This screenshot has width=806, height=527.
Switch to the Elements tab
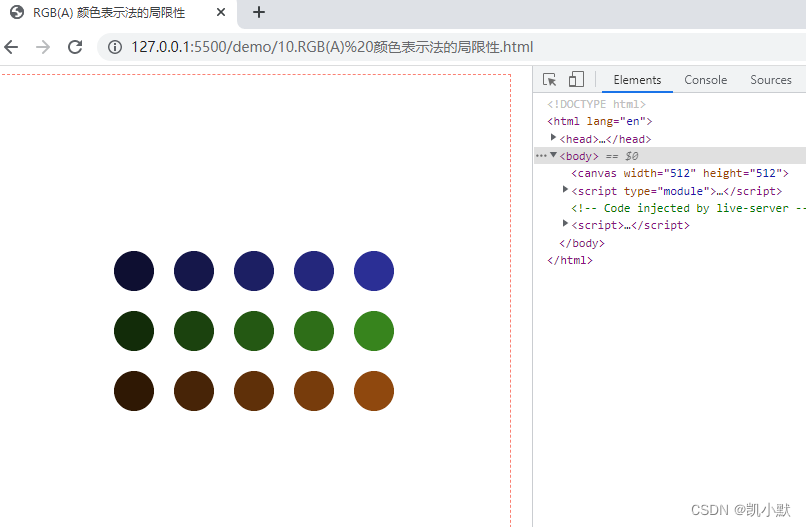(637, 80)
